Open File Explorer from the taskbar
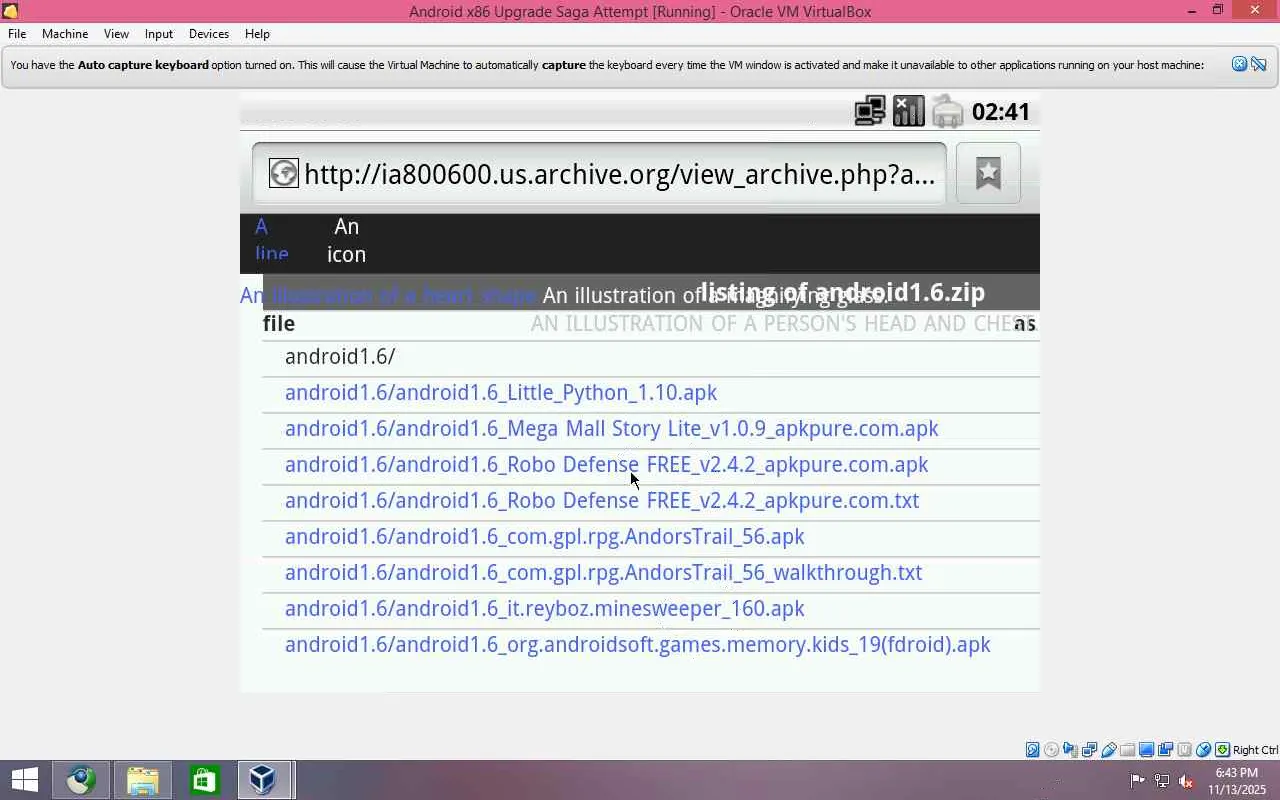1280x800 pixels. click(143, 780)
